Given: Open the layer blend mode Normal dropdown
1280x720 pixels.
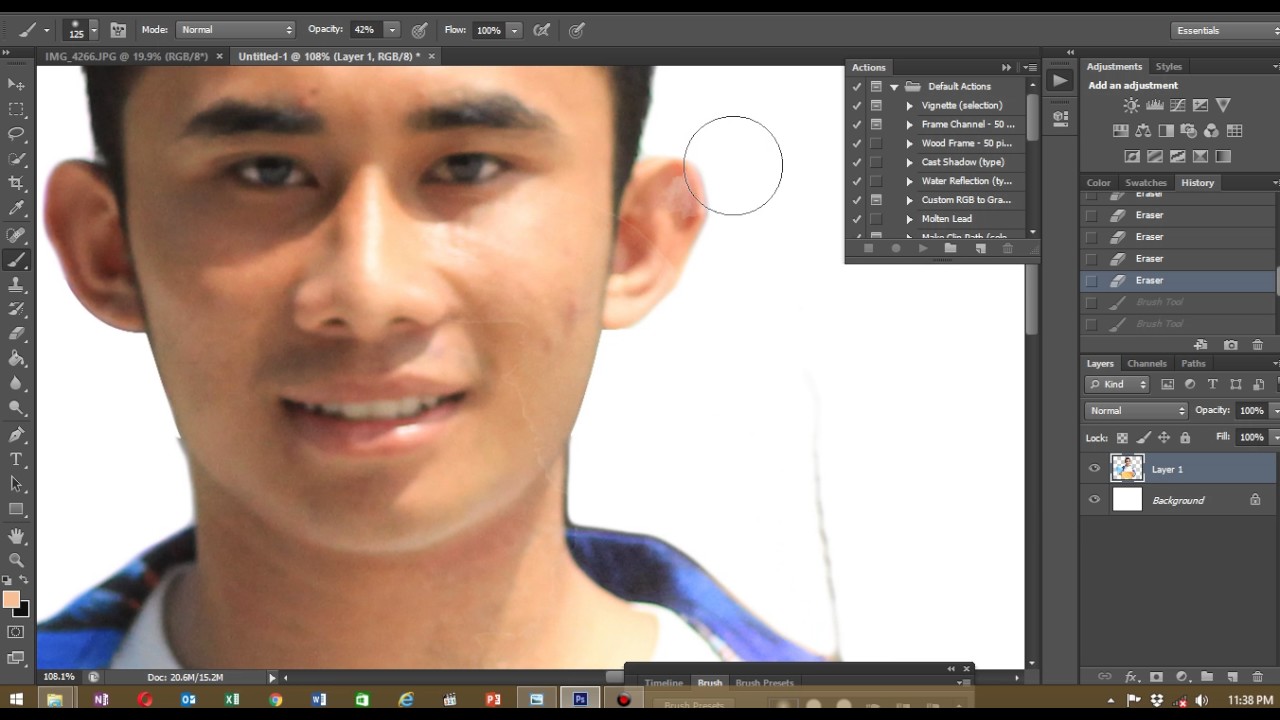Looking at the screenshot, I should click(1136, 411).
